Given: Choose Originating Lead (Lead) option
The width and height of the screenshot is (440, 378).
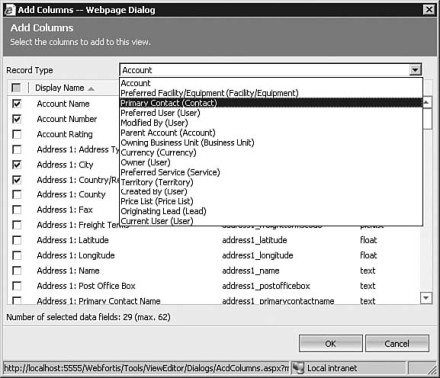Looking at the screenshot, I should point(271,211).
